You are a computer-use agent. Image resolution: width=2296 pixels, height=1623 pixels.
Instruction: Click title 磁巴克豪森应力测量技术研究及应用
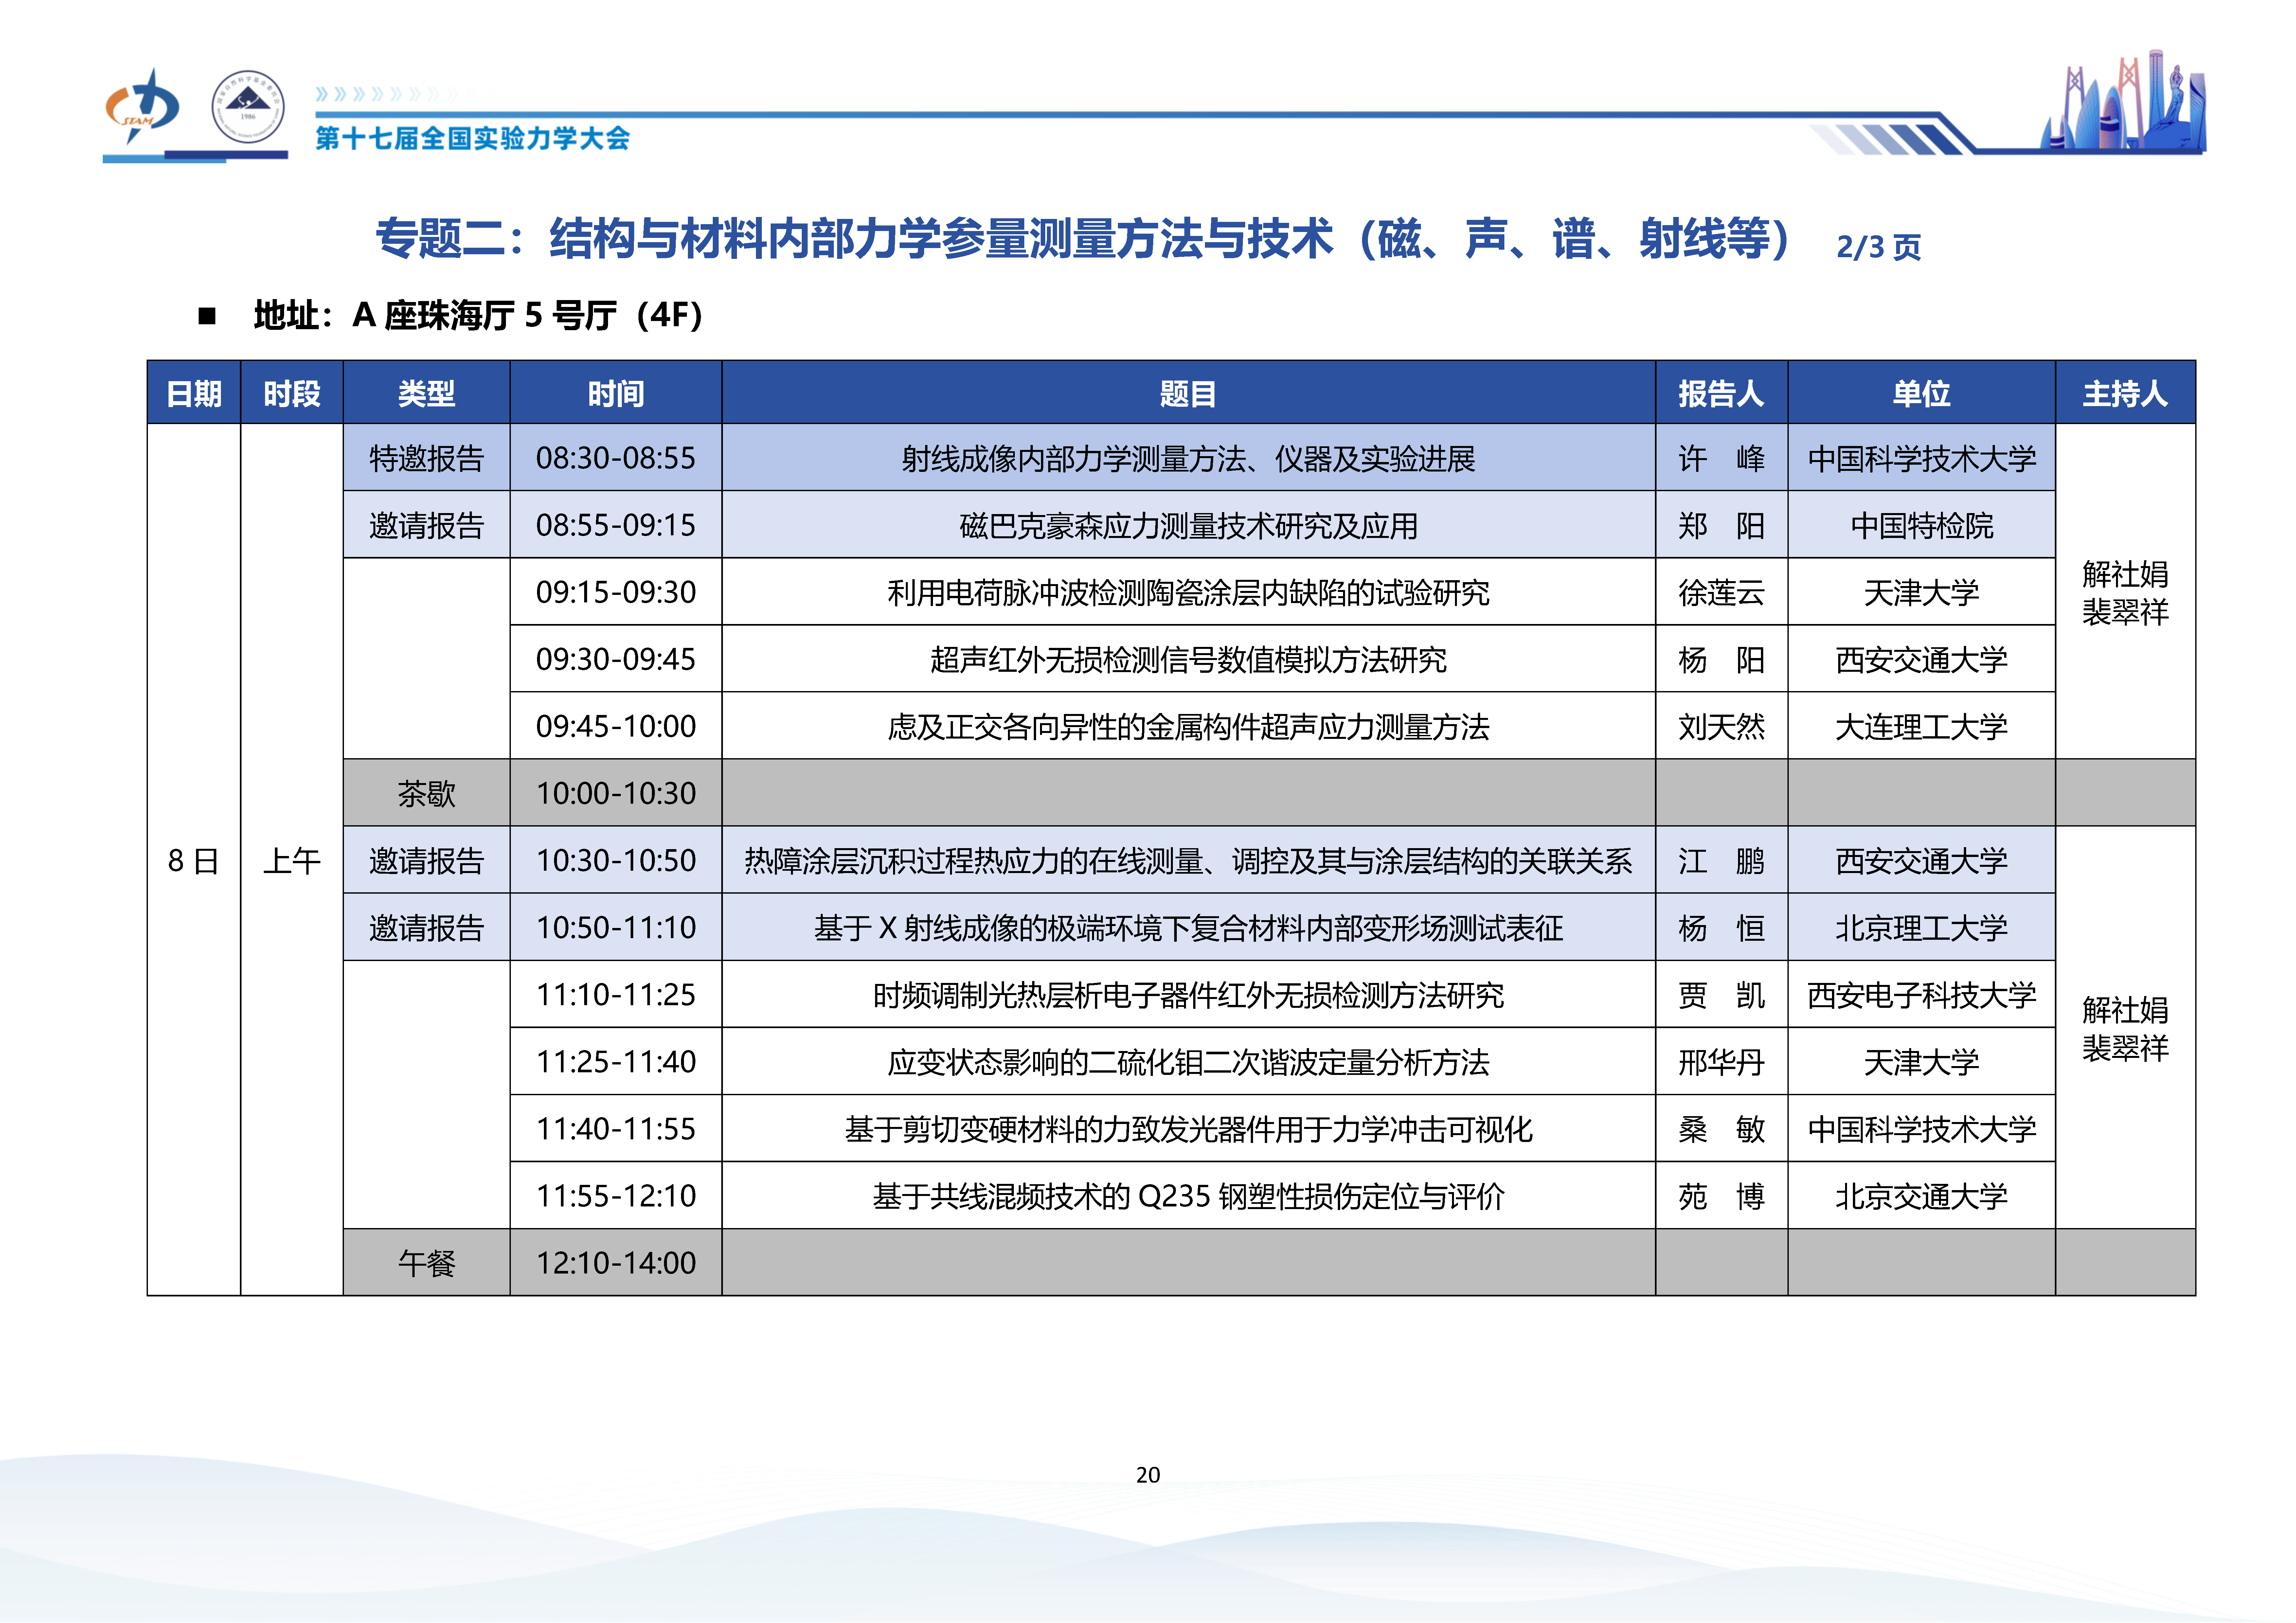tap(1188, 526)
